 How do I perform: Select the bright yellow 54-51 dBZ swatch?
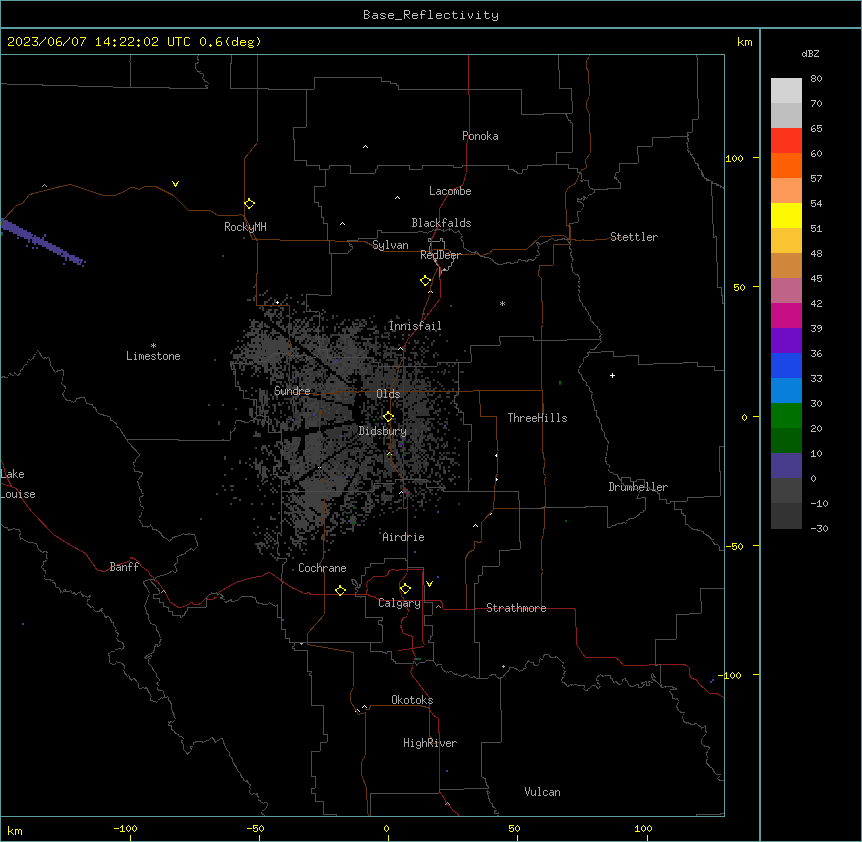point(786,215)
